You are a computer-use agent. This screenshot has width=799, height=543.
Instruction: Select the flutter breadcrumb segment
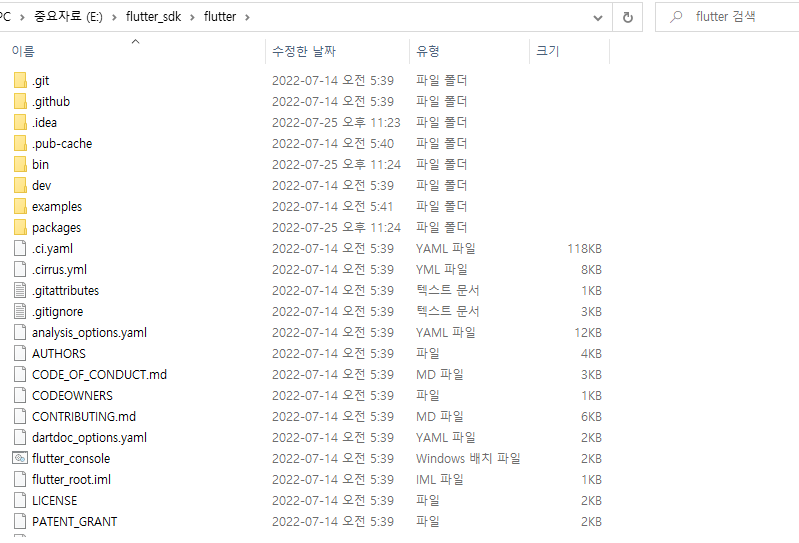point(220,17)
